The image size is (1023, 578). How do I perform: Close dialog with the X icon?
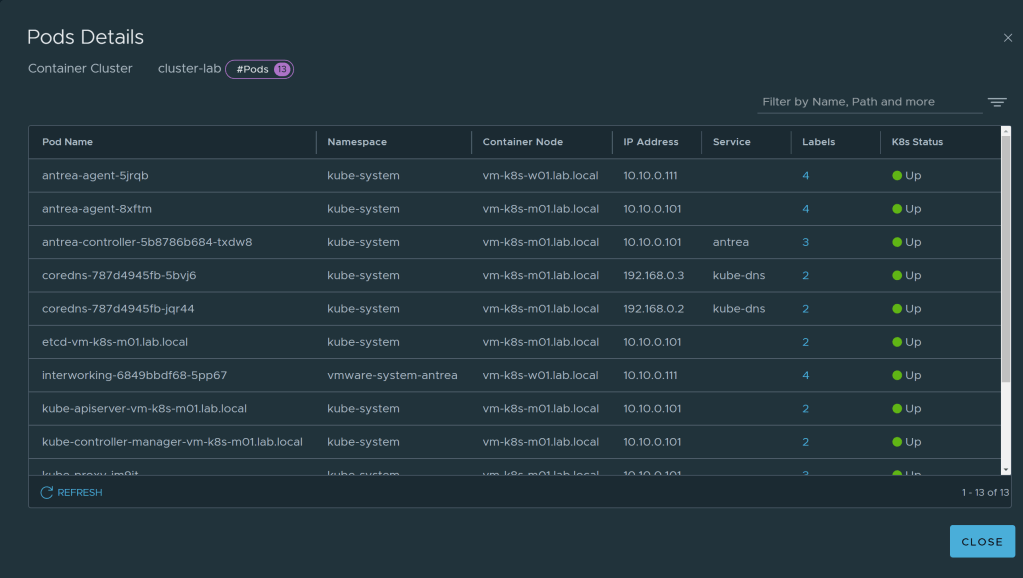(1007, 38)
